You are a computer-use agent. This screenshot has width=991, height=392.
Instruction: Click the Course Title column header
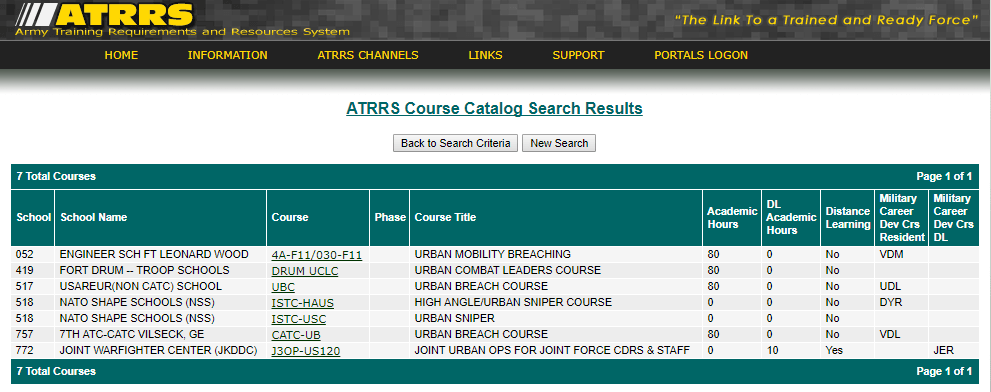point(445,217)
